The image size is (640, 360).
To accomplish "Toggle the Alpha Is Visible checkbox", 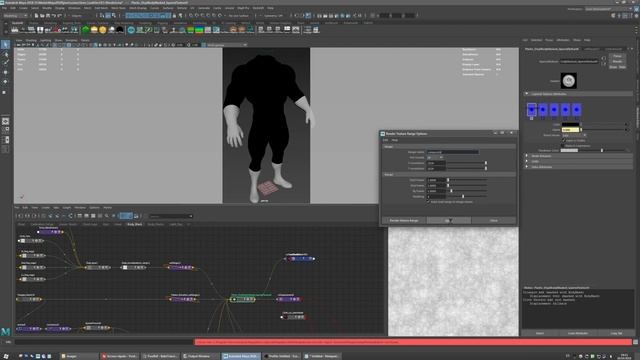I will (x=564, y=140).
